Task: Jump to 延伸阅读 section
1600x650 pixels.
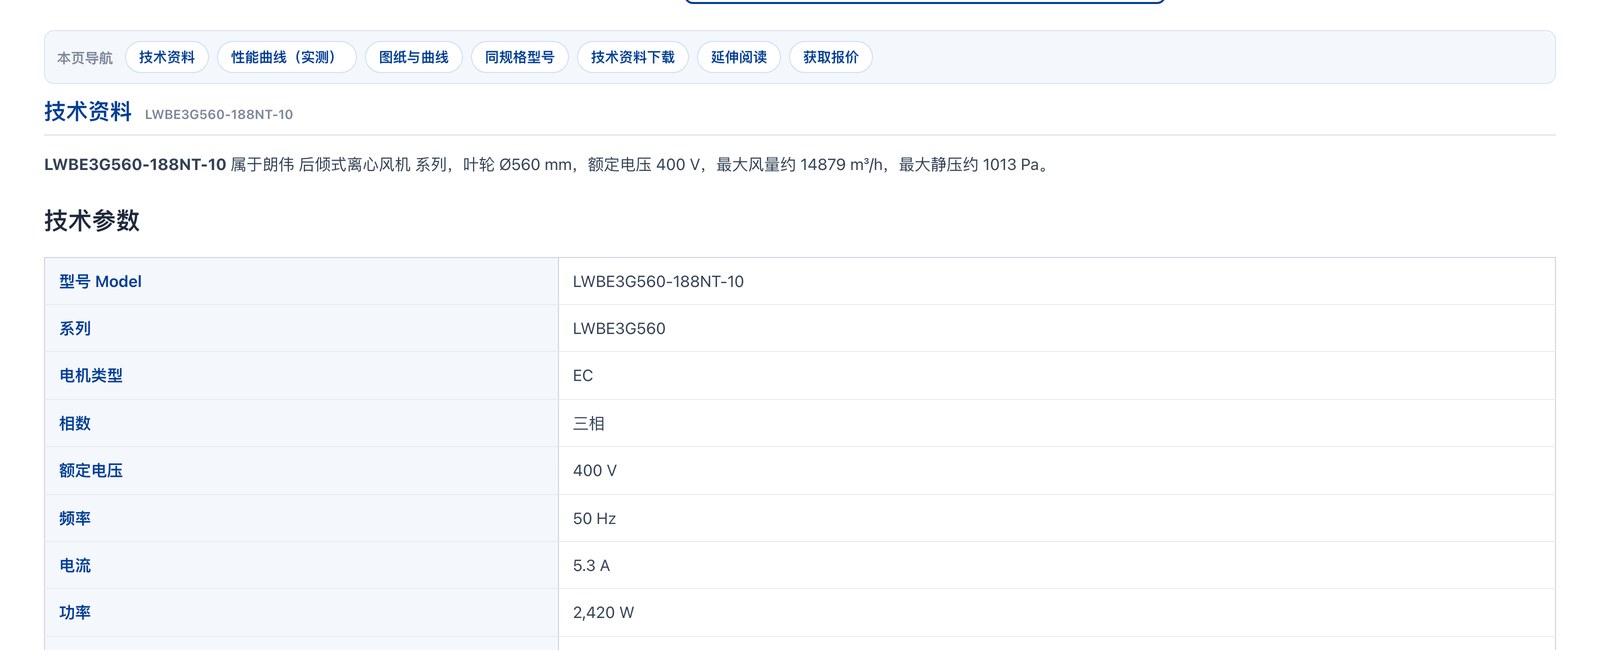Action: click(739, 57)
